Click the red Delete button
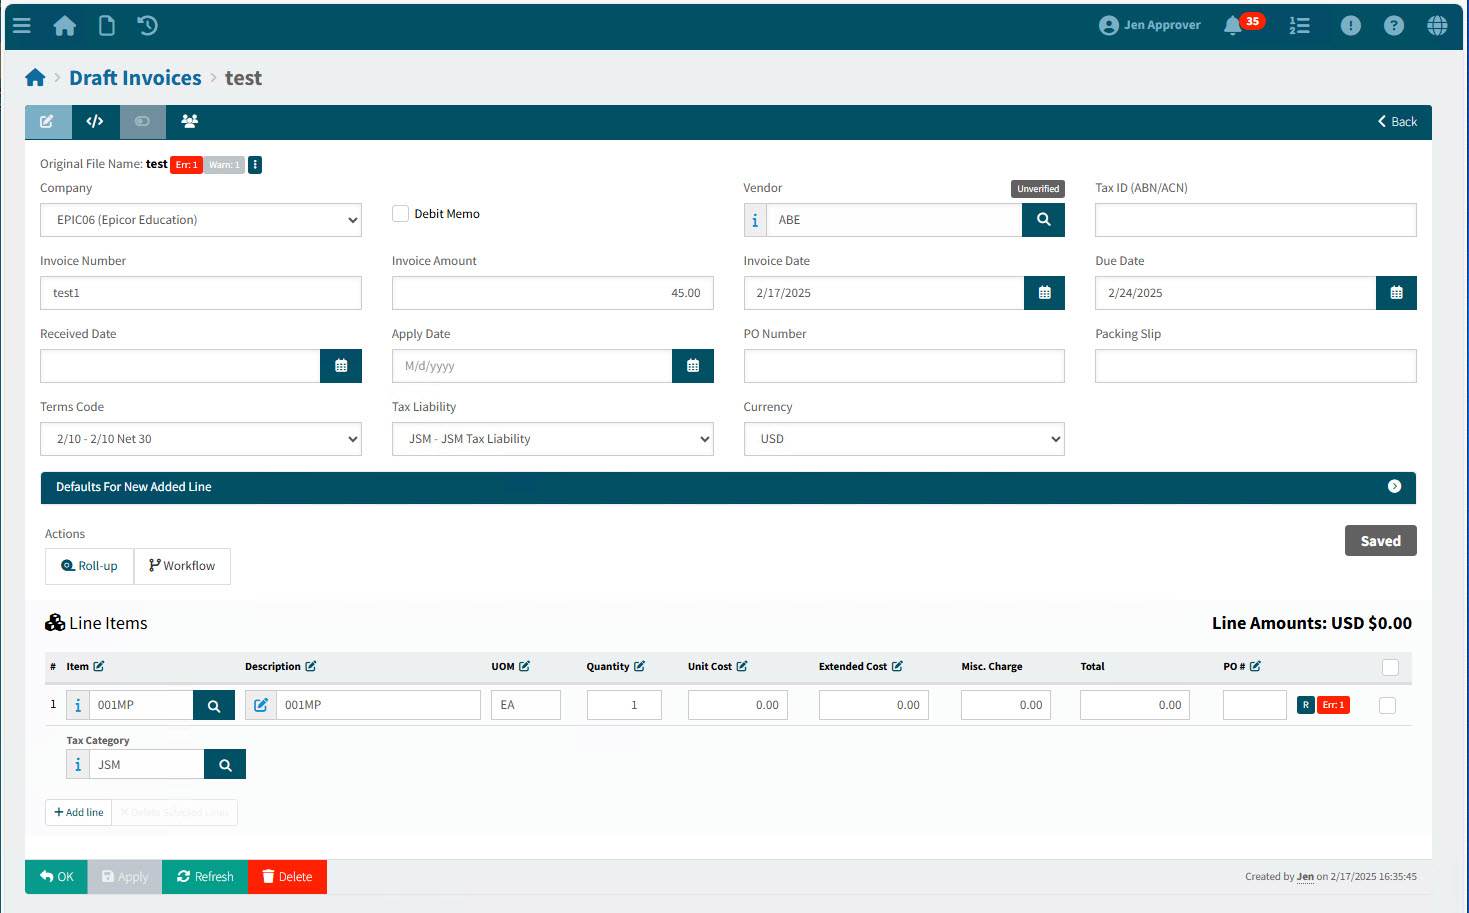Viewport: 1469px width, 913px height. tap(287, 877)
